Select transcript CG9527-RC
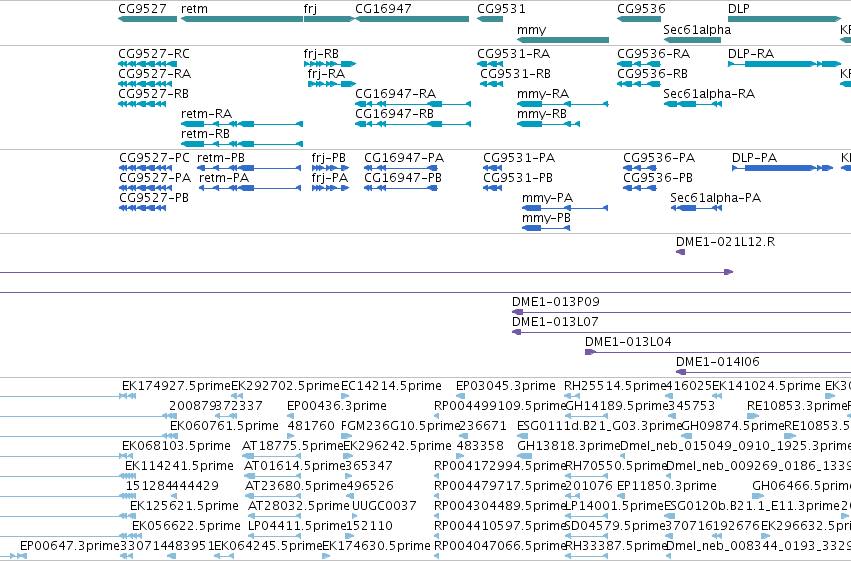This screenshot has height=561, width=851. (154, 54)
